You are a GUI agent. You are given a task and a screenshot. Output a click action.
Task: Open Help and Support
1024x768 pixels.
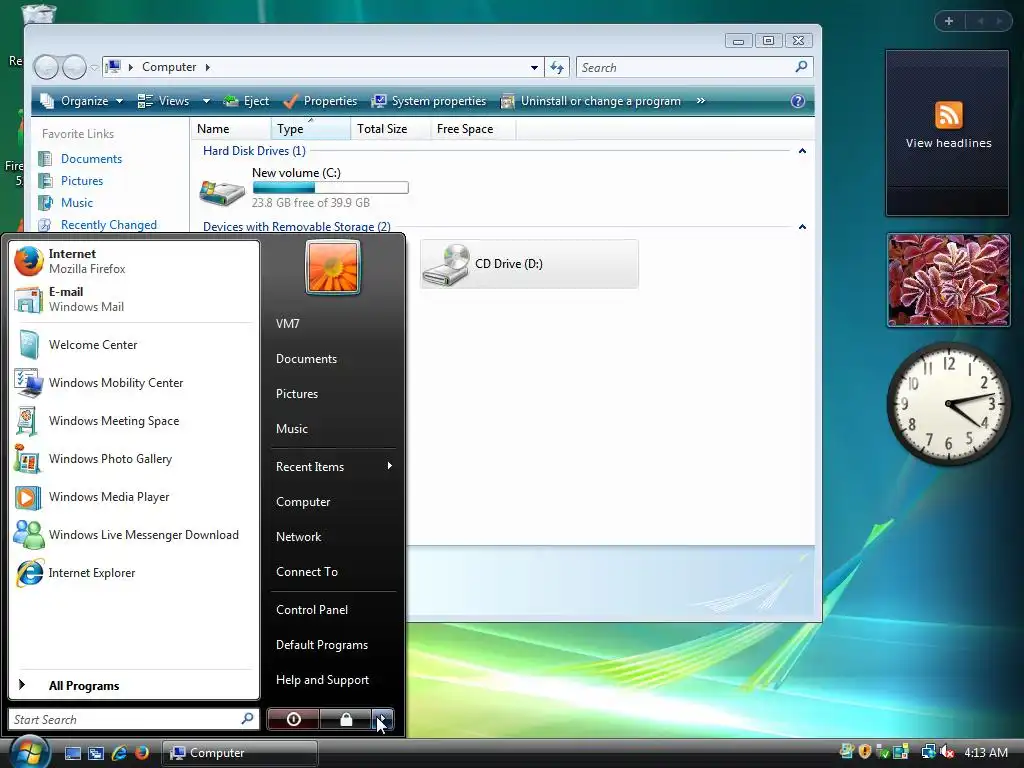333,680
